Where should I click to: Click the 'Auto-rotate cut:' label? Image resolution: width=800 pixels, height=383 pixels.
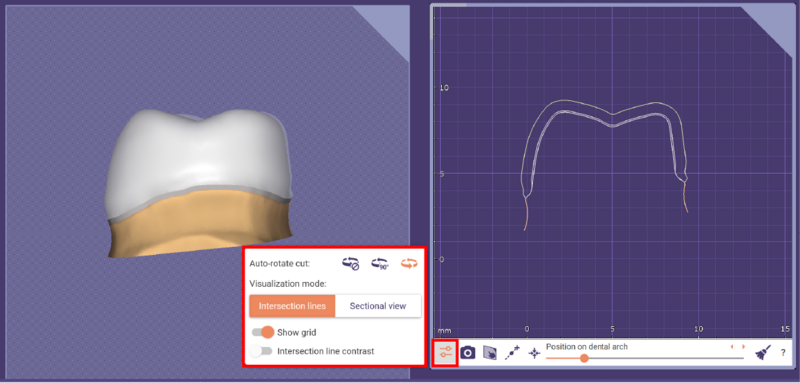pos(280,264)
